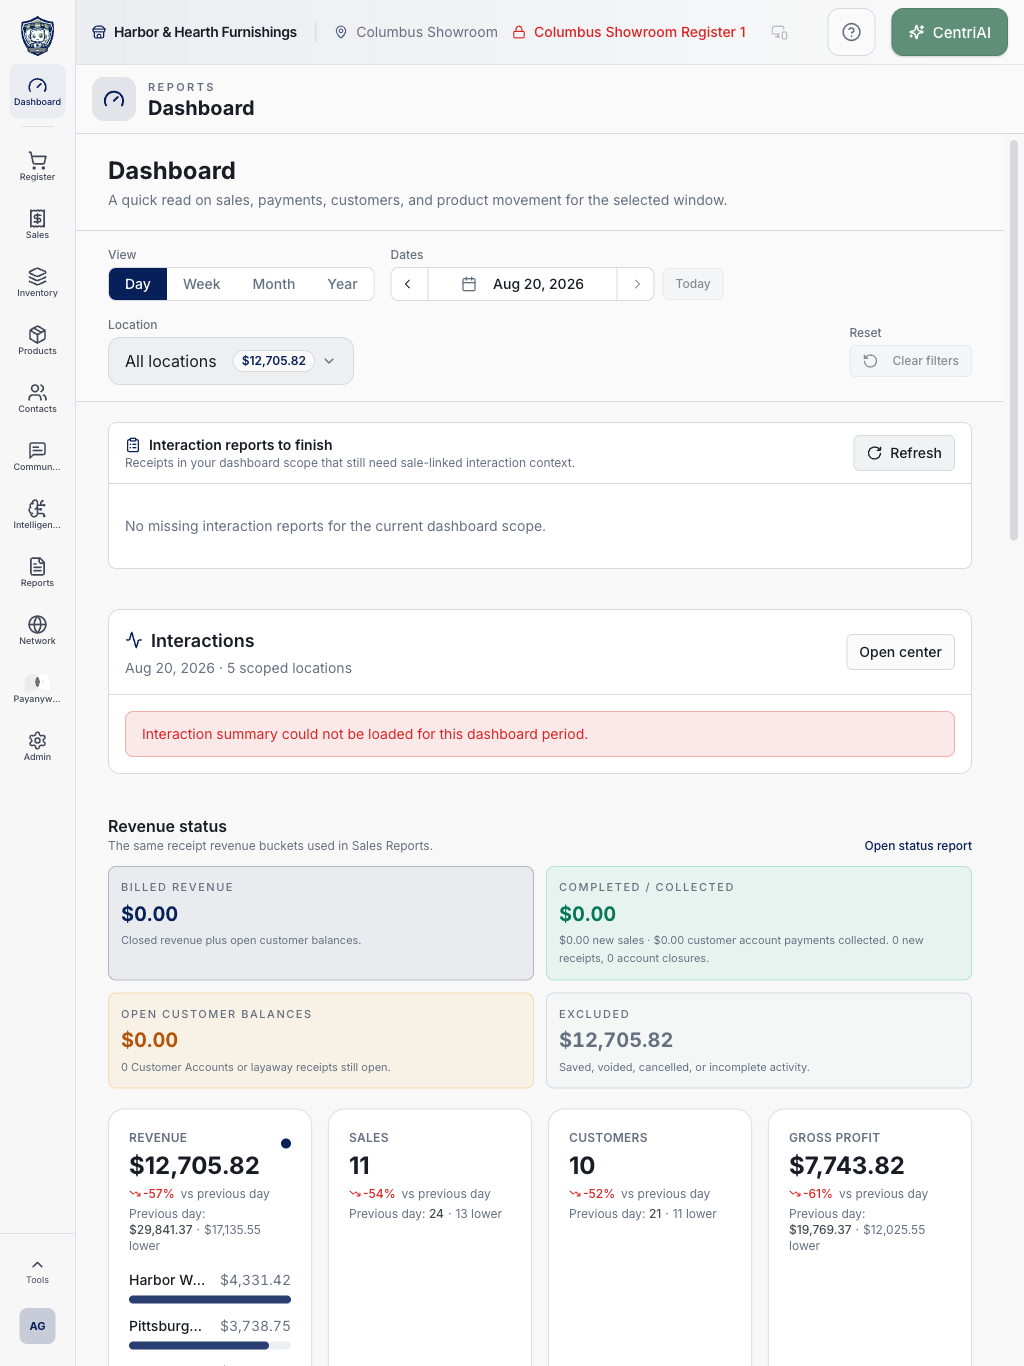The height and width of the screenshot is (1366, 1024).
Task: Switch to the Year view
Action: (x=342, y=284)
